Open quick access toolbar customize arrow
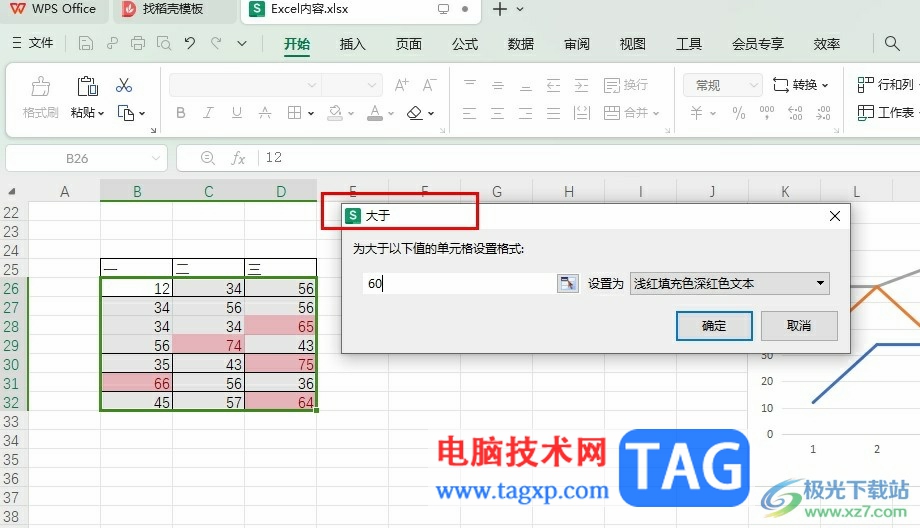 click(242, 43)
